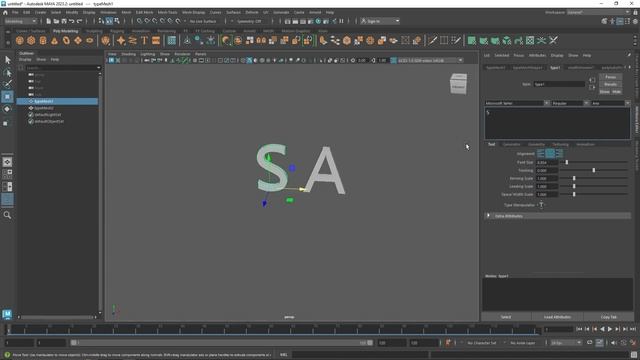Create a polygon cube from the shelf

pyautogui.click(x=31, y=40)
